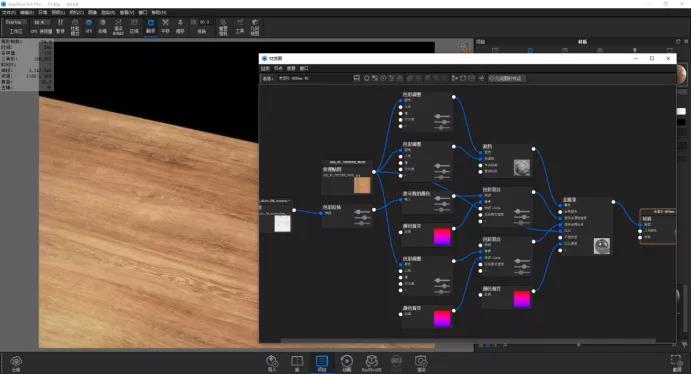Screen dimensions: 692x374
Task: Open the File menu in main menu bar
Action: [x=8, y=12]
